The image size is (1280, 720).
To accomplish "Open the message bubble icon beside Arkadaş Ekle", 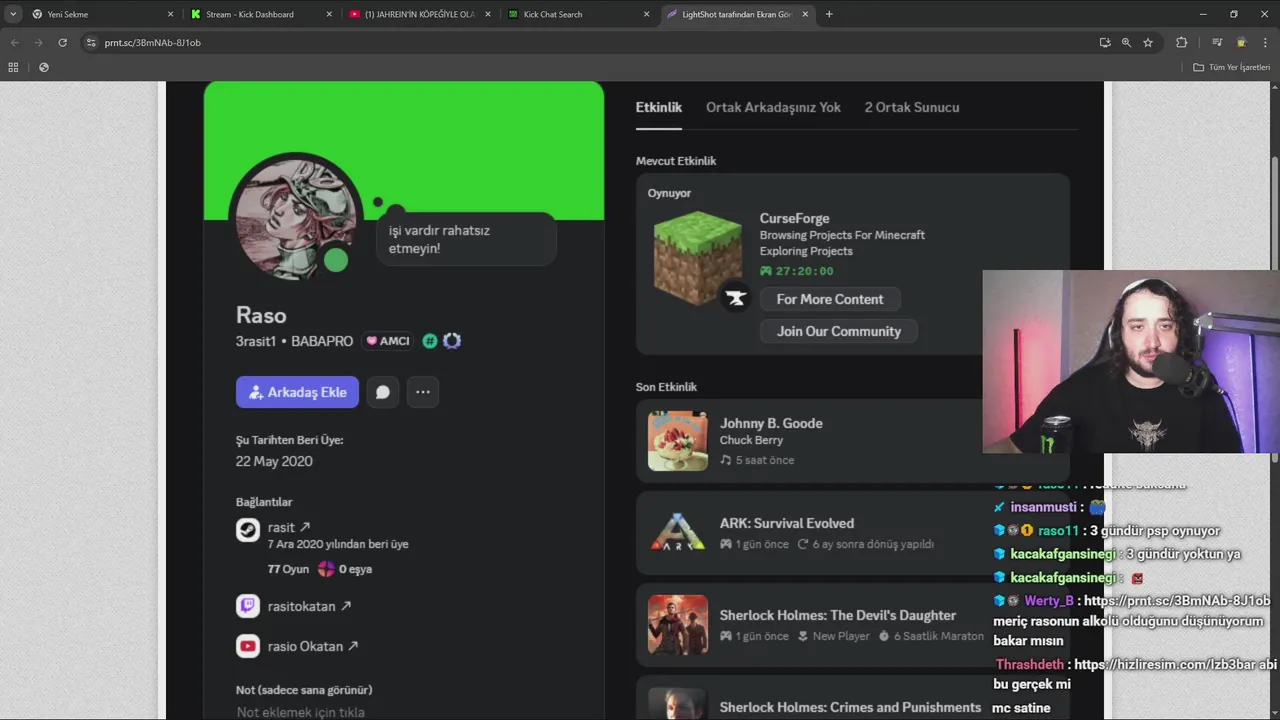I will pos(383,392).
